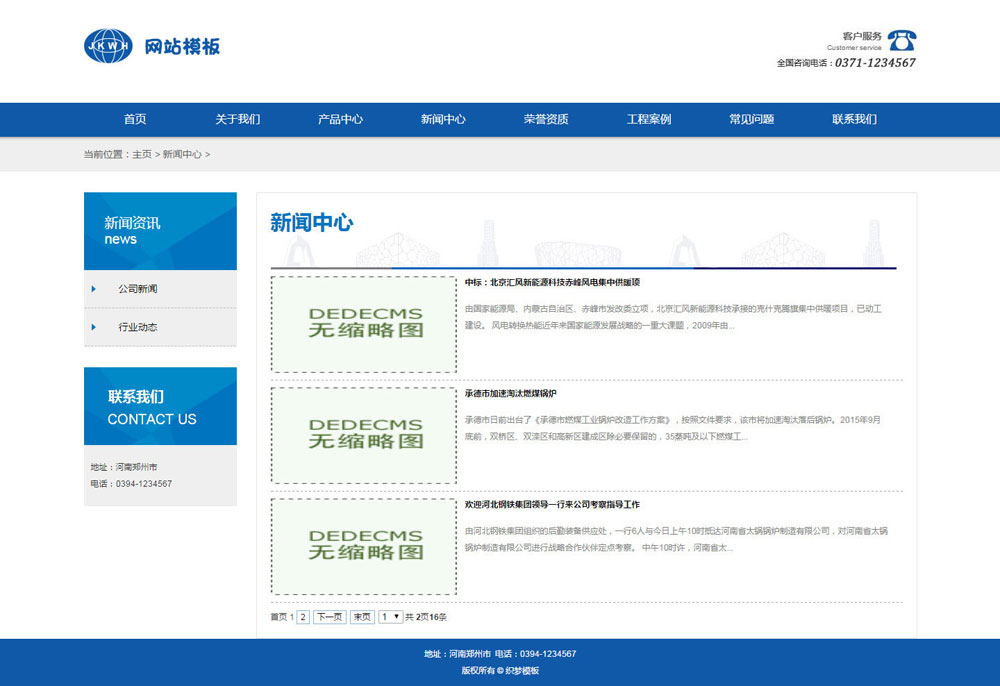
Task: Open the 工程案例 navigation item
Action: tap(647, 119)
